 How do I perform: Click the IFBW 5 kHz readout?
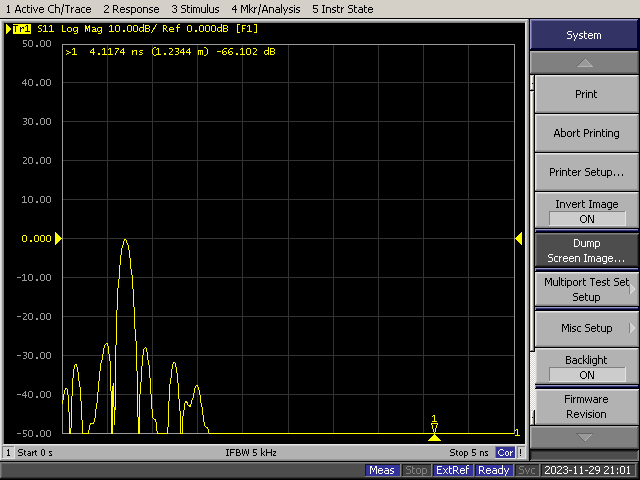click(251, 453)
